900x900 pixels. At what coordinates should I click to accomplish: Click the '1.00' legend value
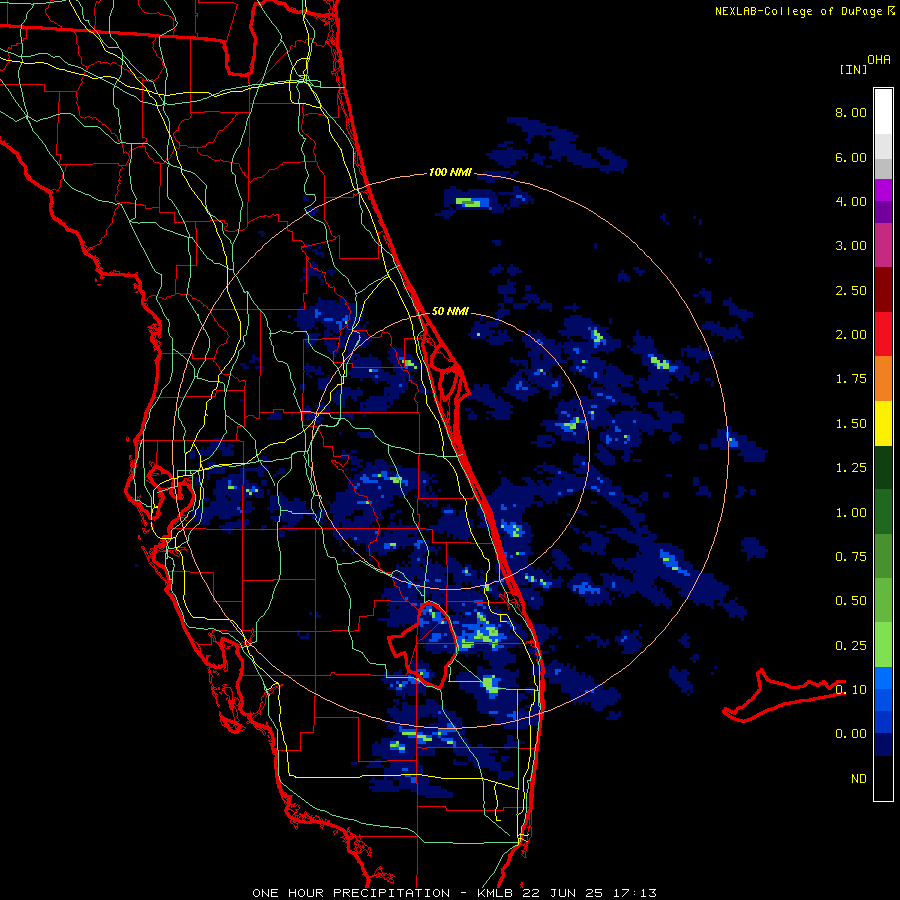pos(851,513)
